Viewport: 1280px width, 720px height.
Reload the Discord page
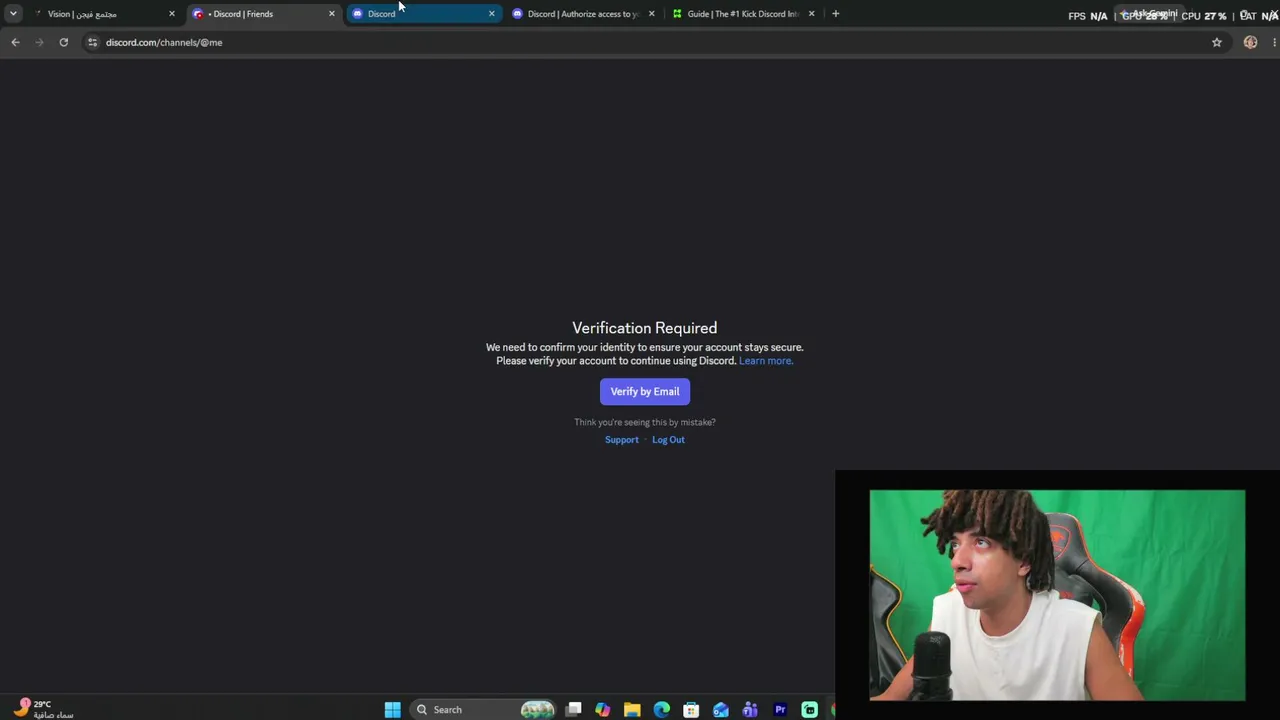[x=63, y=42]
